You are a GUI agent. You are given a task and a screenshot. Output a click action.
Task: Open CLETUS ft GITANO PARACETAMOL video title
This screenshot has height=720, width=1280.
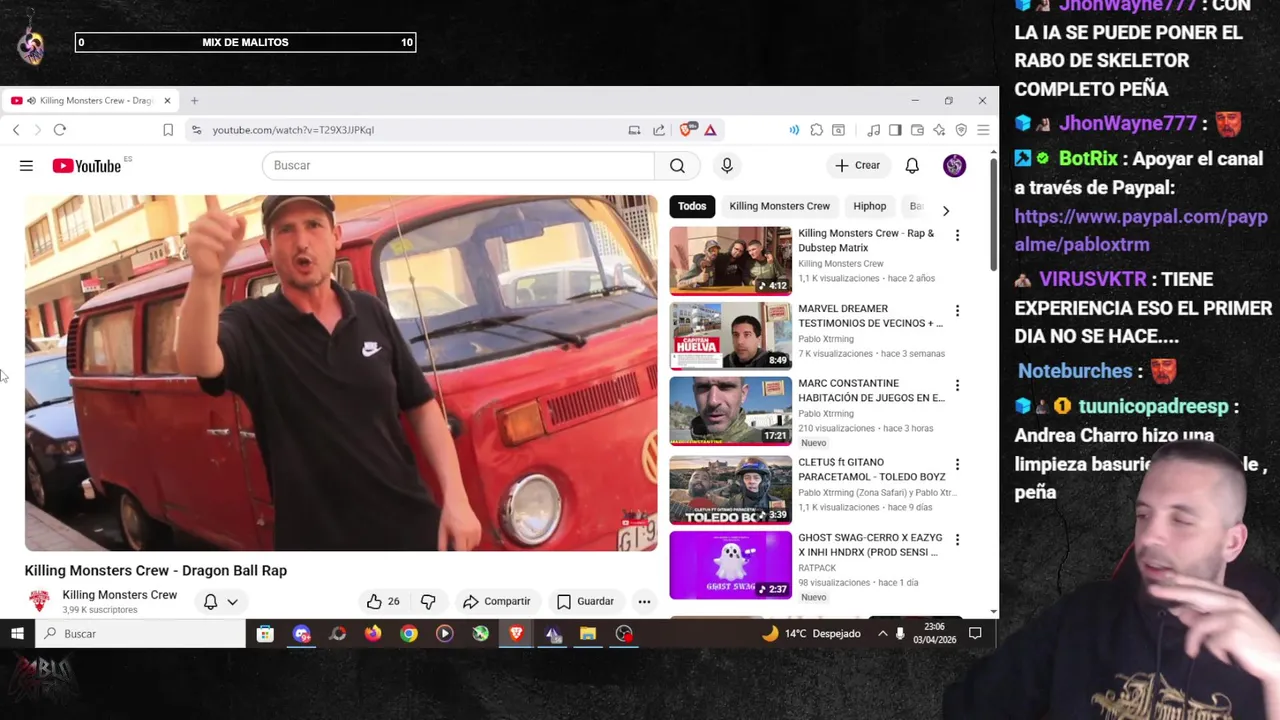coord(871,470)
